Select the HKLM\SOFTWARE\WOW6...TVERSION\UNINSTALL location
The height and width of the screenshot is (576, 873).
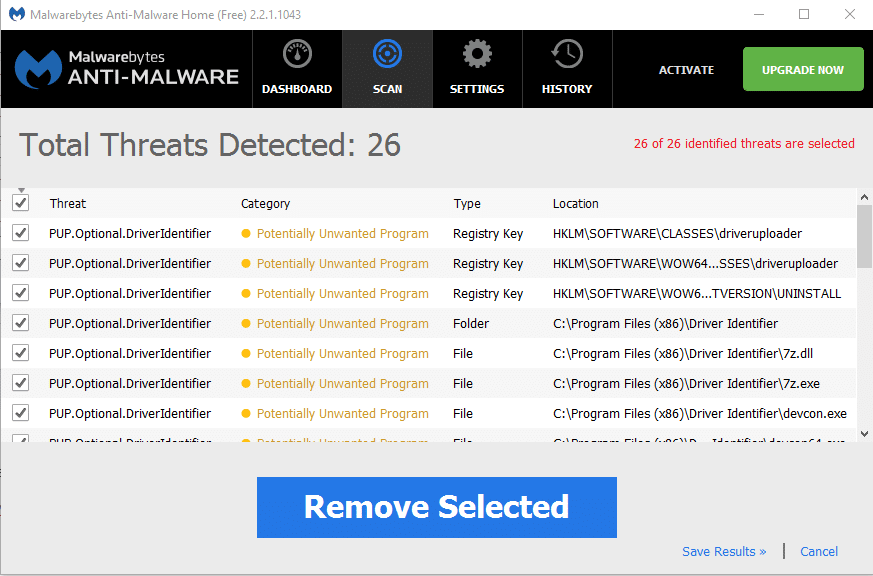[x=697, y=294]
